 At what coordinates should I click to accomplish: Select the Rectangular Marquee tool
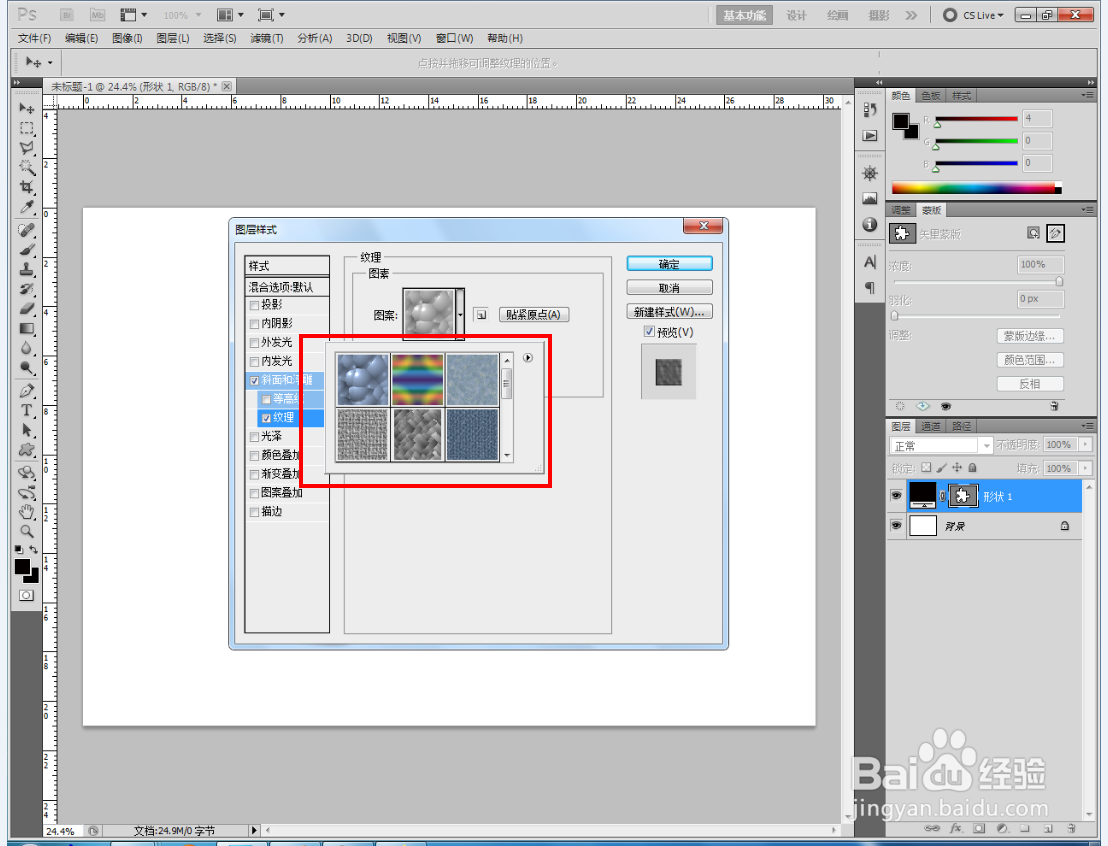(26, 128)
